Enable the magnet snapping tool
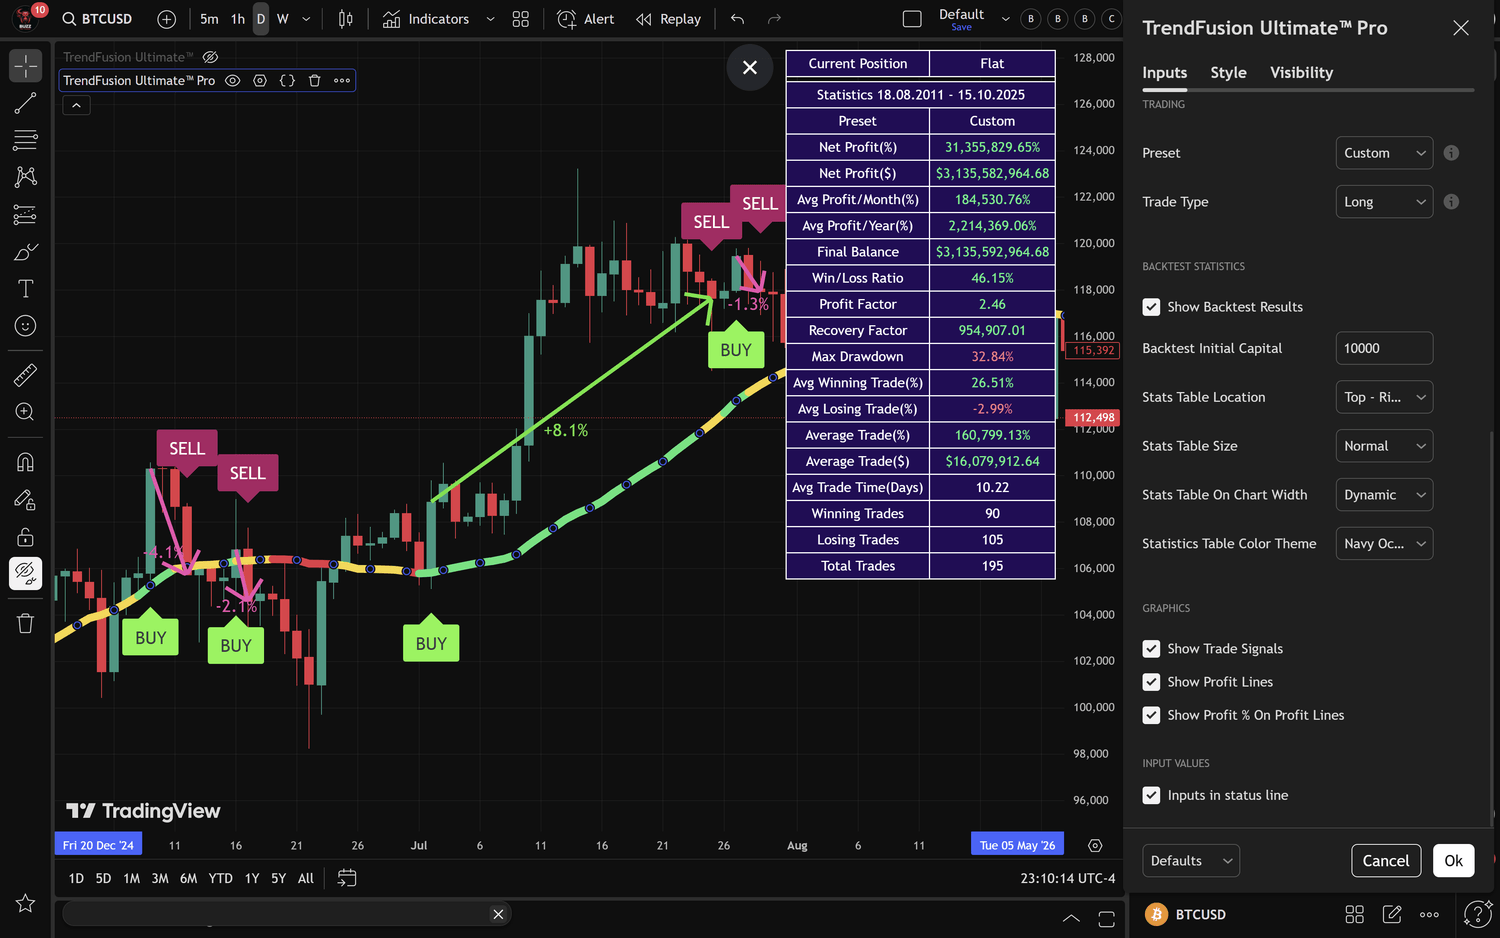 [25, 461]
